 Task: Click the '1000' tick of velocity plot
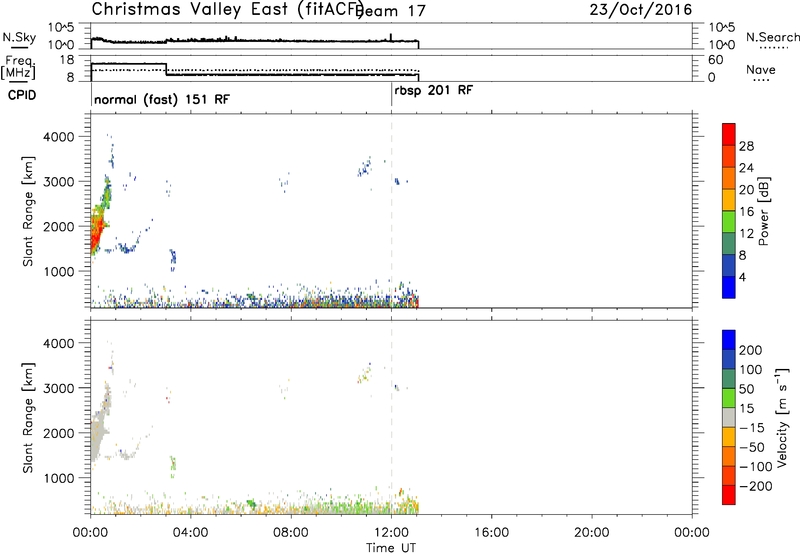(58, 478)
